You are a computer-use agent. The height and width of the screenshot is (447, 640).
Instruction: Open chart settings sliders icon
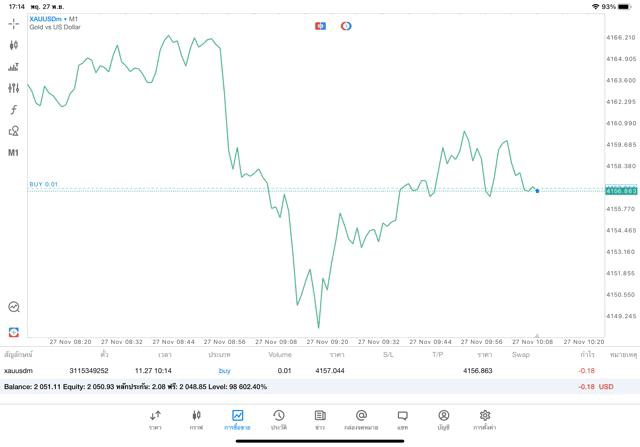pyautogui.click(x=14, y=88)
